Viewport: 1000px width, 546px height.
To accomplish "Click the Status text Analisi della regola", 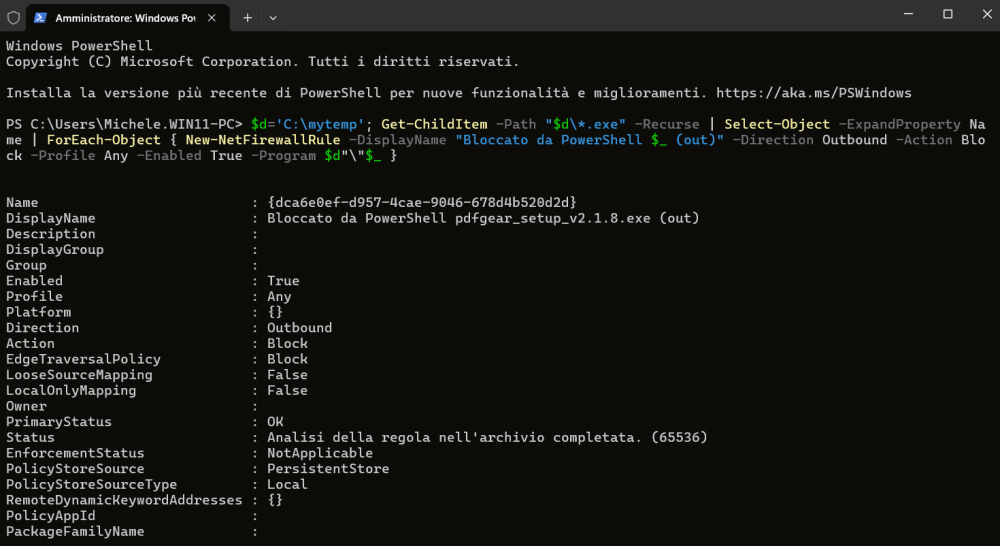I will [487, 438].
